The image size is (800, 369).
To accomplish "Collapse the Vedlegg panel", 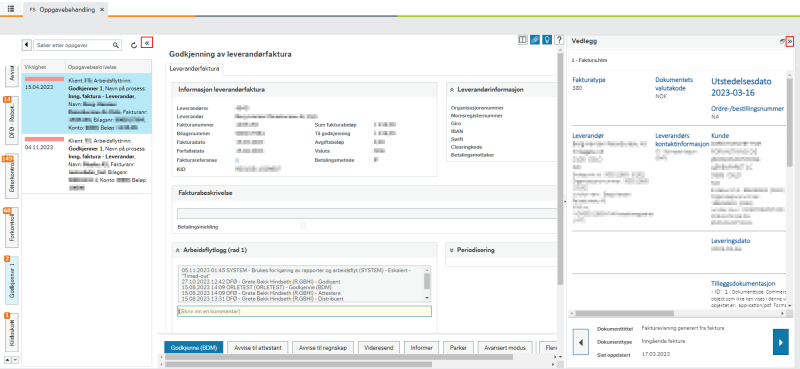I will click(791, 42).
